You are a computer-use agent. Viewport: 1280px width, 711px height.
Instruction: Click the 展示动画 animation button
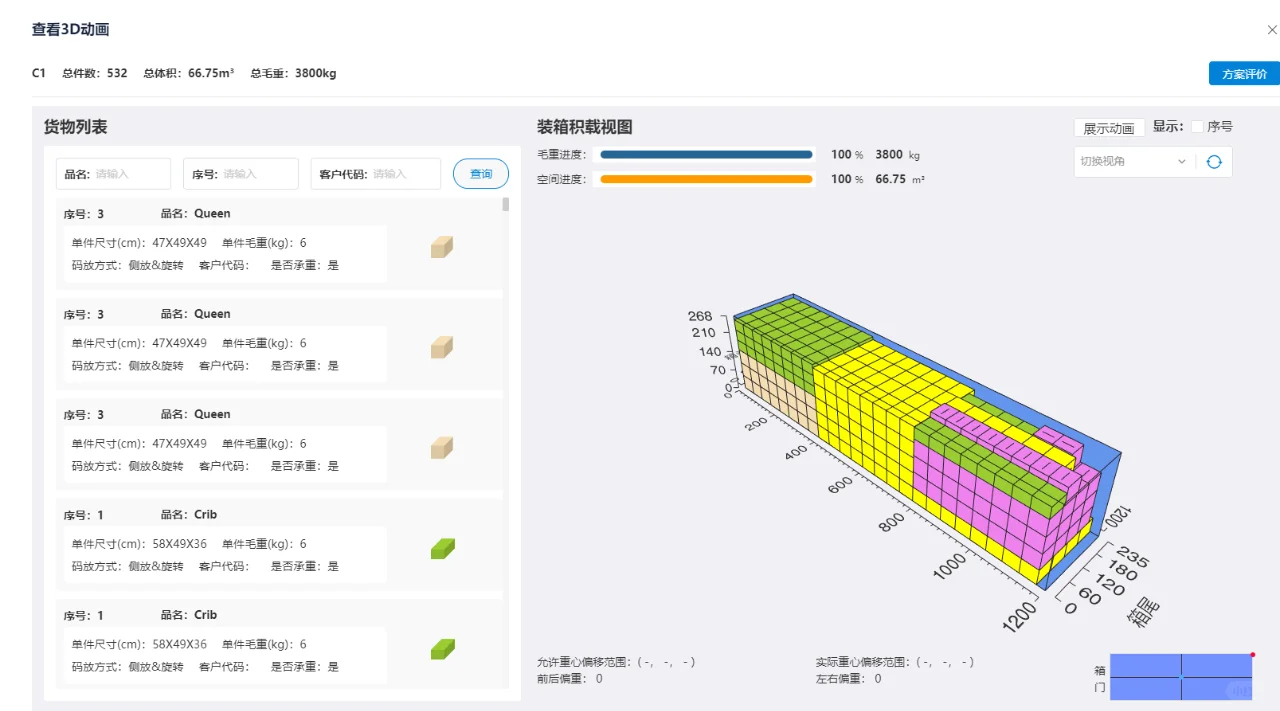coord(1107,127)
